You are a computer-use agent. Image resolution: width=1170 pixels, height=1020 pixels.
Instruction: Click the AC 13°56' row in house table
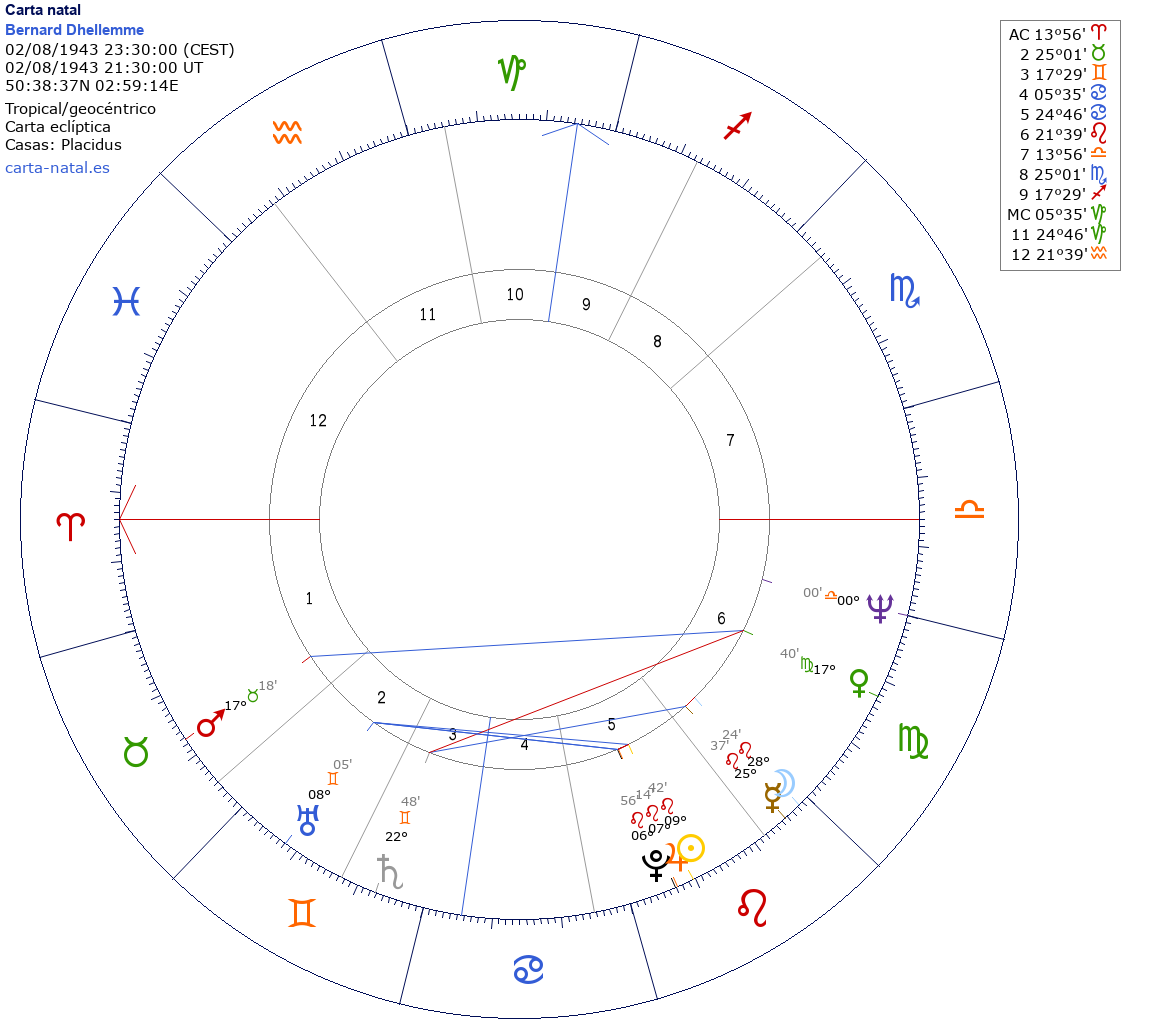tap(1059, 34)
